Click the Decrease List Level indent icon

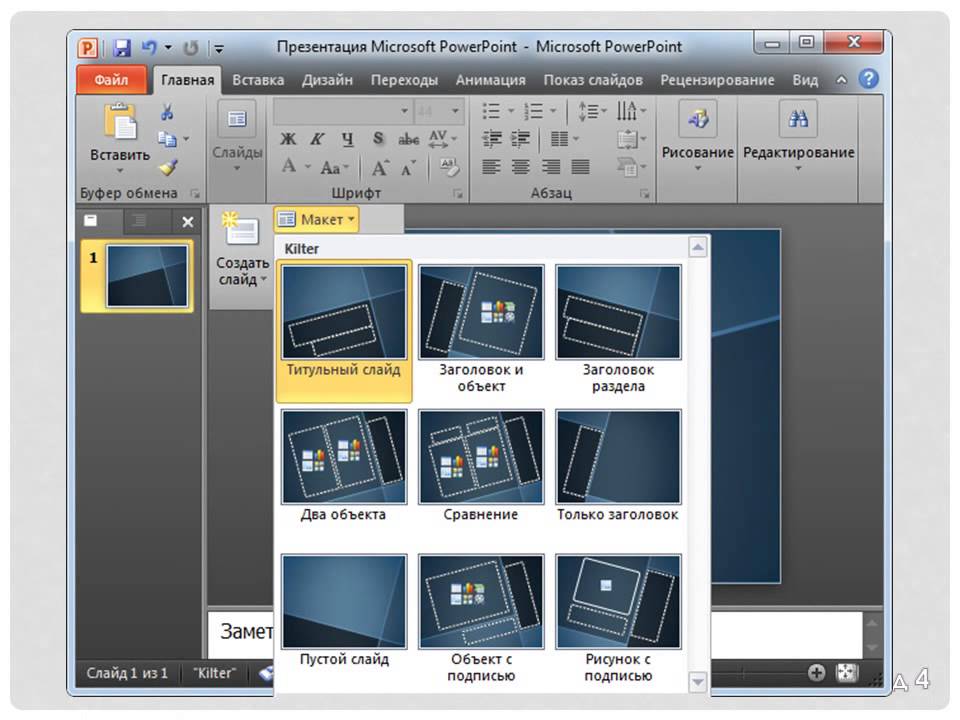pos(492,139)
